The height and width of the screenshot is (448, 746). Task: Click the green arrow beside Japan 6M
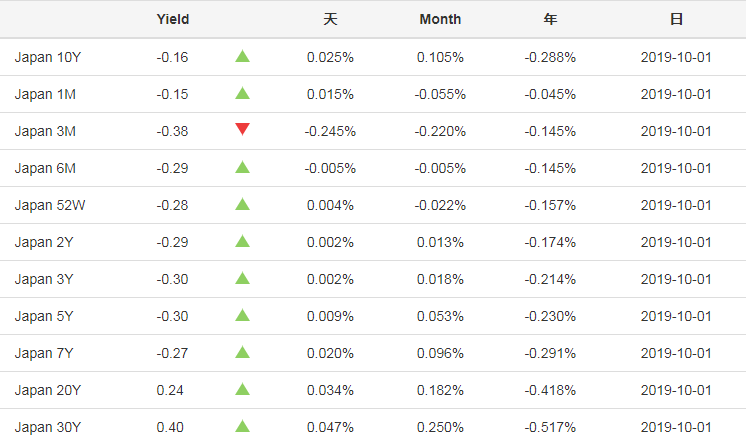(242, 168)
